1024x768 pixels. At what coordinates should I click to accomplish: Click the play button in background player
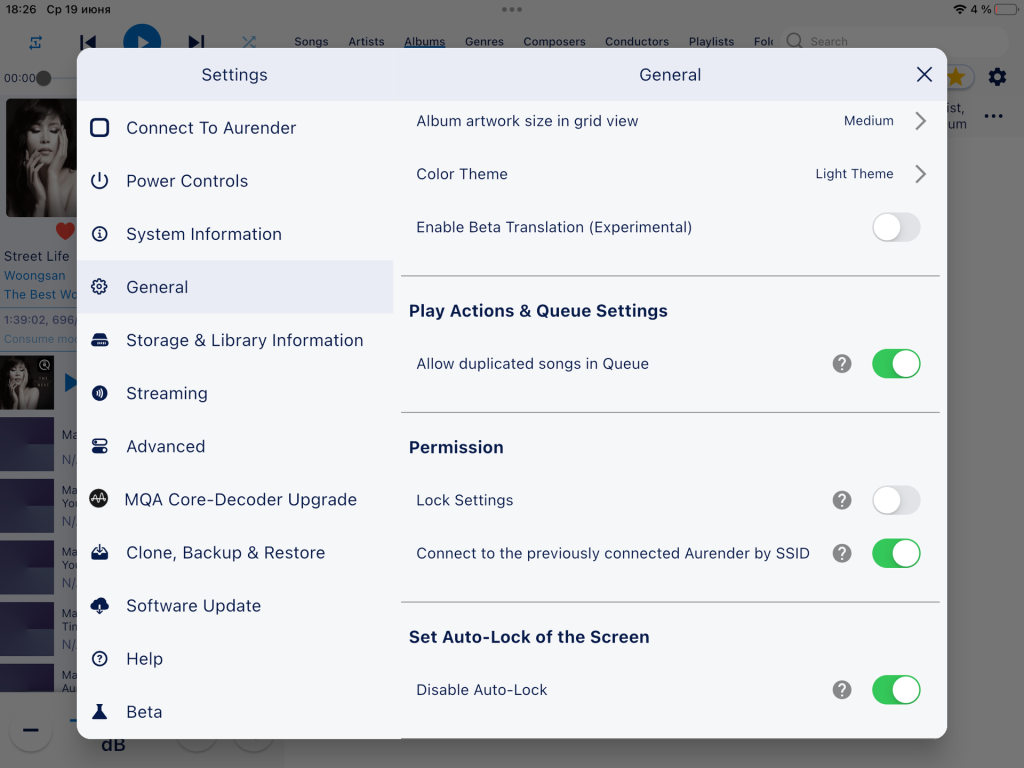click(x=142, y=37)
